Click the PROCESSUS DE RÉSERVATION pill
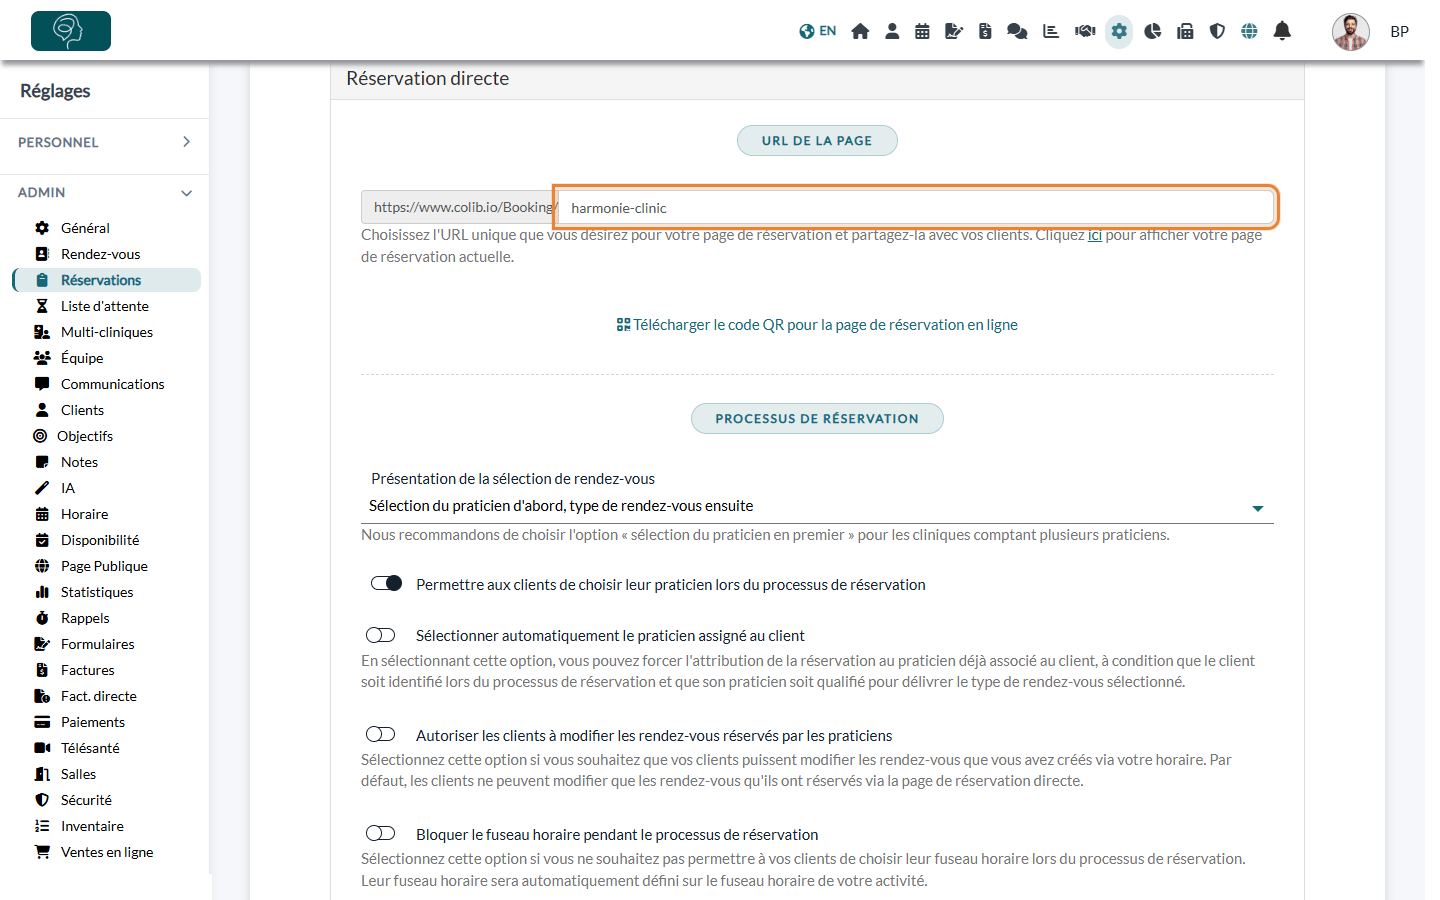This screenshot has height=900, width=1440. [x=817, y=419]
